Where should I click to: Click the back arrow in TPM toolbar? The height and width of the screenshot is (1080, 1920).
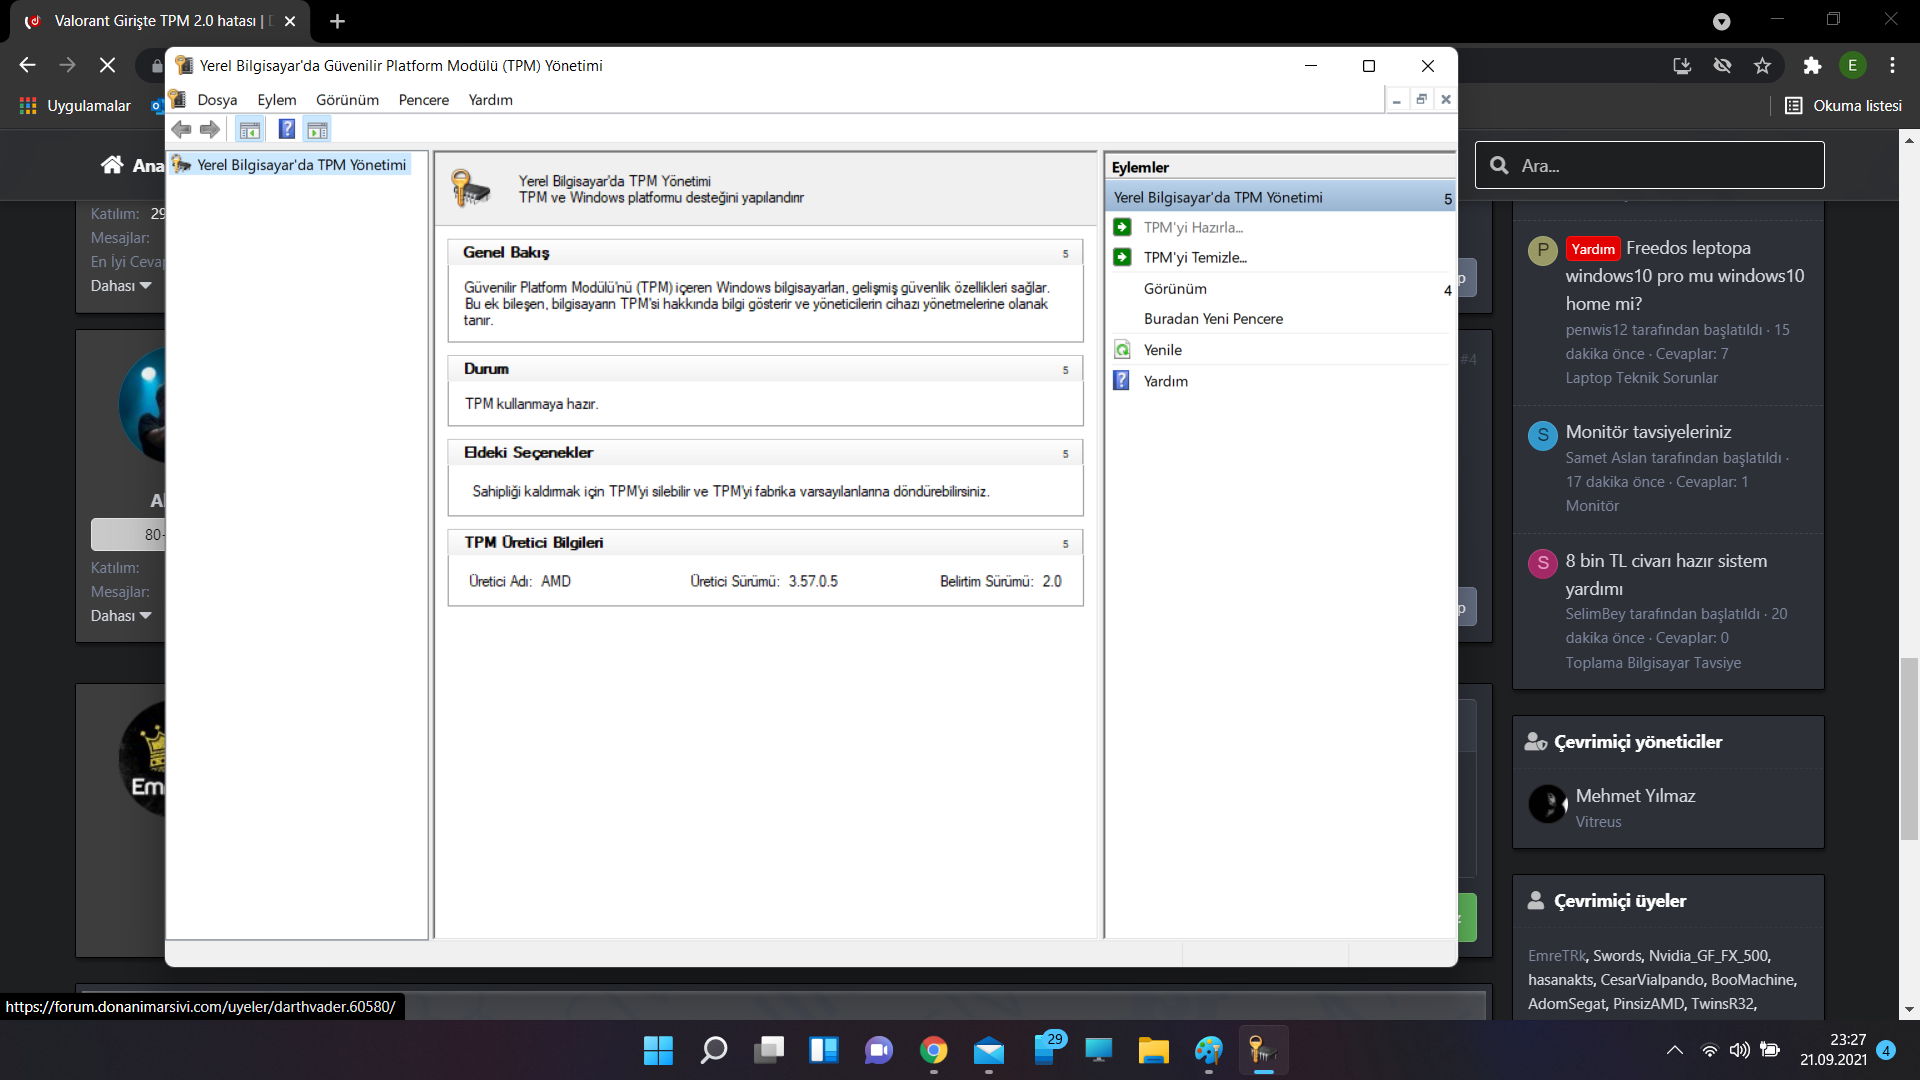click(x=181, y=129)
